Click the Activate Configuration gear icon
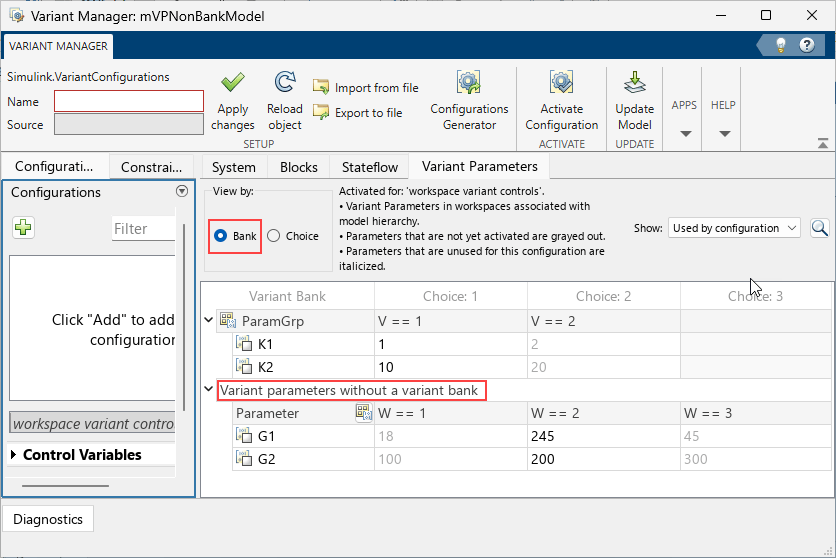This screenshot has width=836, height=558. tap(561, 83)
